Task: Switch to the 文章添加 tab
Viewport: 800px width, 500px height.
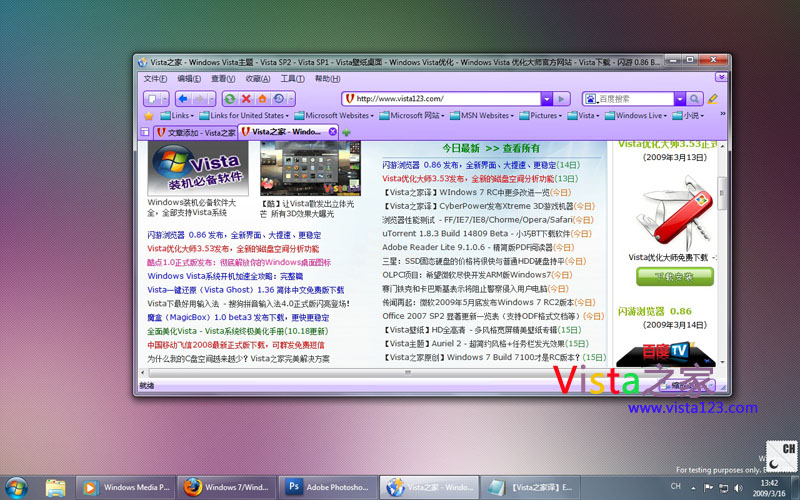Action: coord(196,132)
